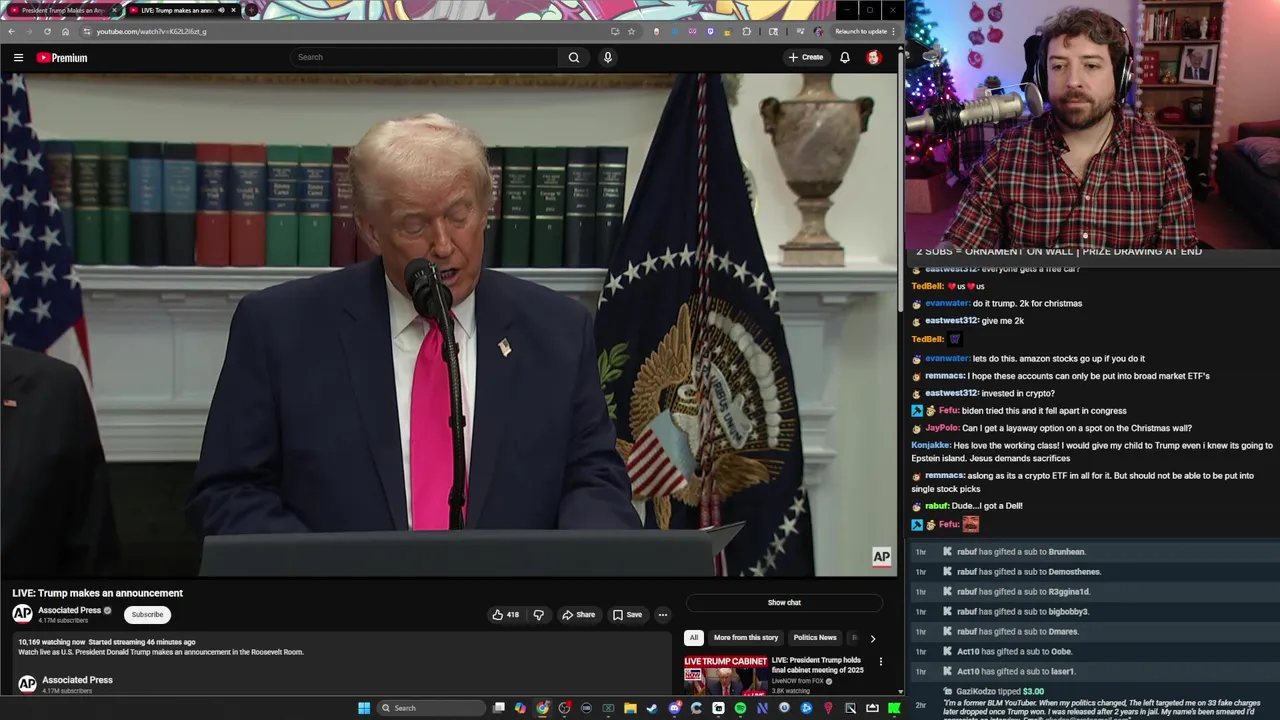Open Spotify from the taskbar
Image resolution: width=1280 pixels, height=720 pixels.
(x=740, y=708)
